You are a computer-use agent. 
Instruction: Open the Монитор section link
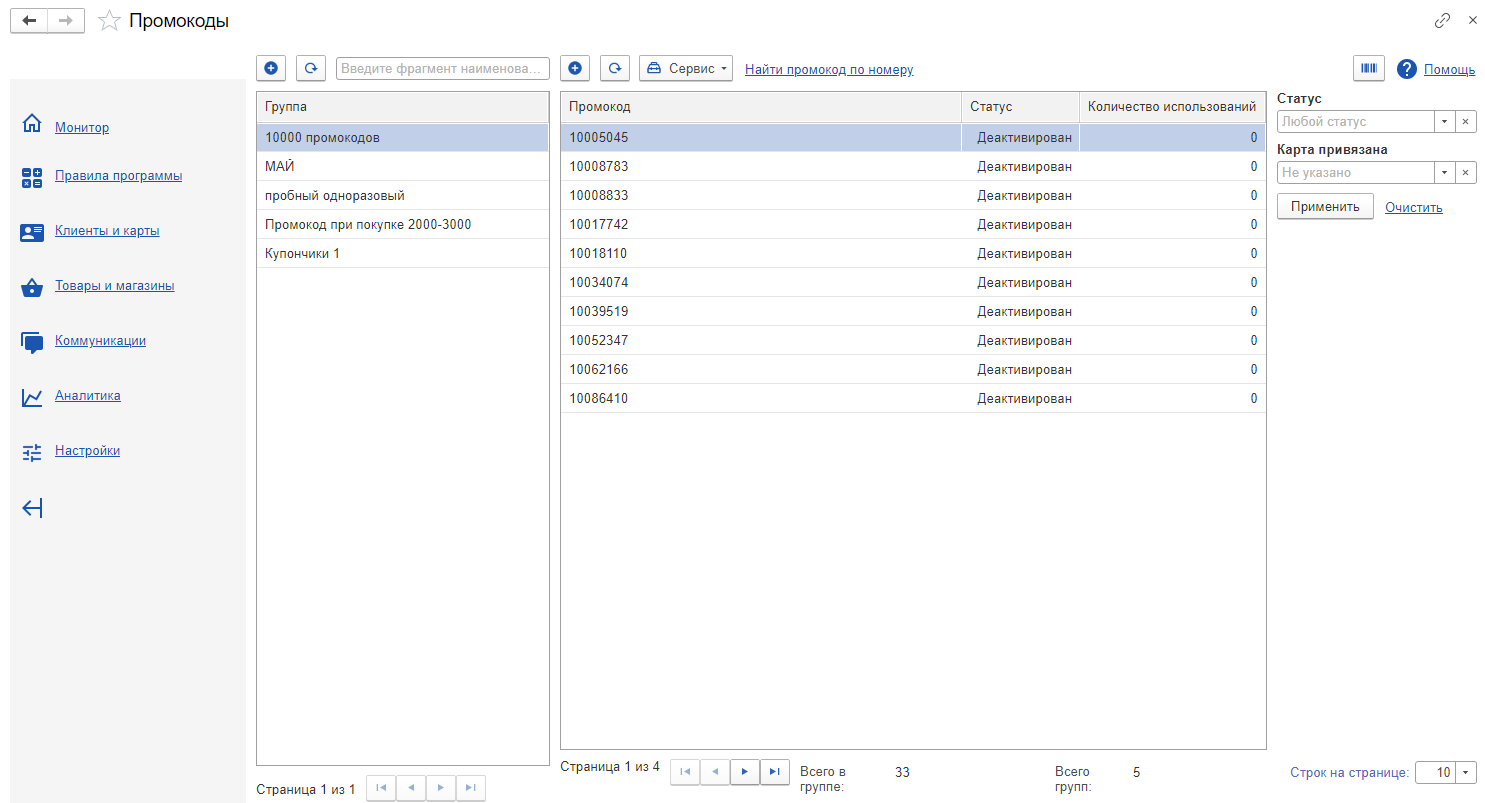pos(82,127)
